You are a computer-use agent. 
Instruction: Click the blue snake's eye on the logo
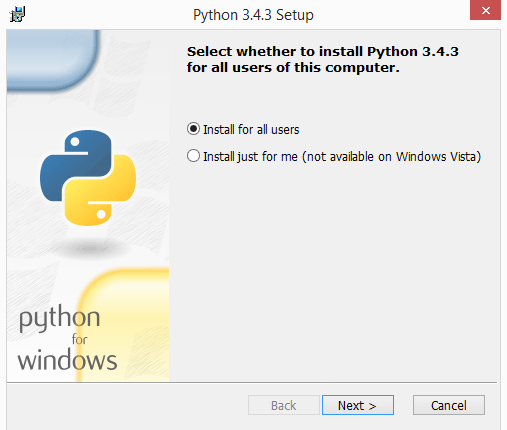pyautogui.click(x=75, y=142)
